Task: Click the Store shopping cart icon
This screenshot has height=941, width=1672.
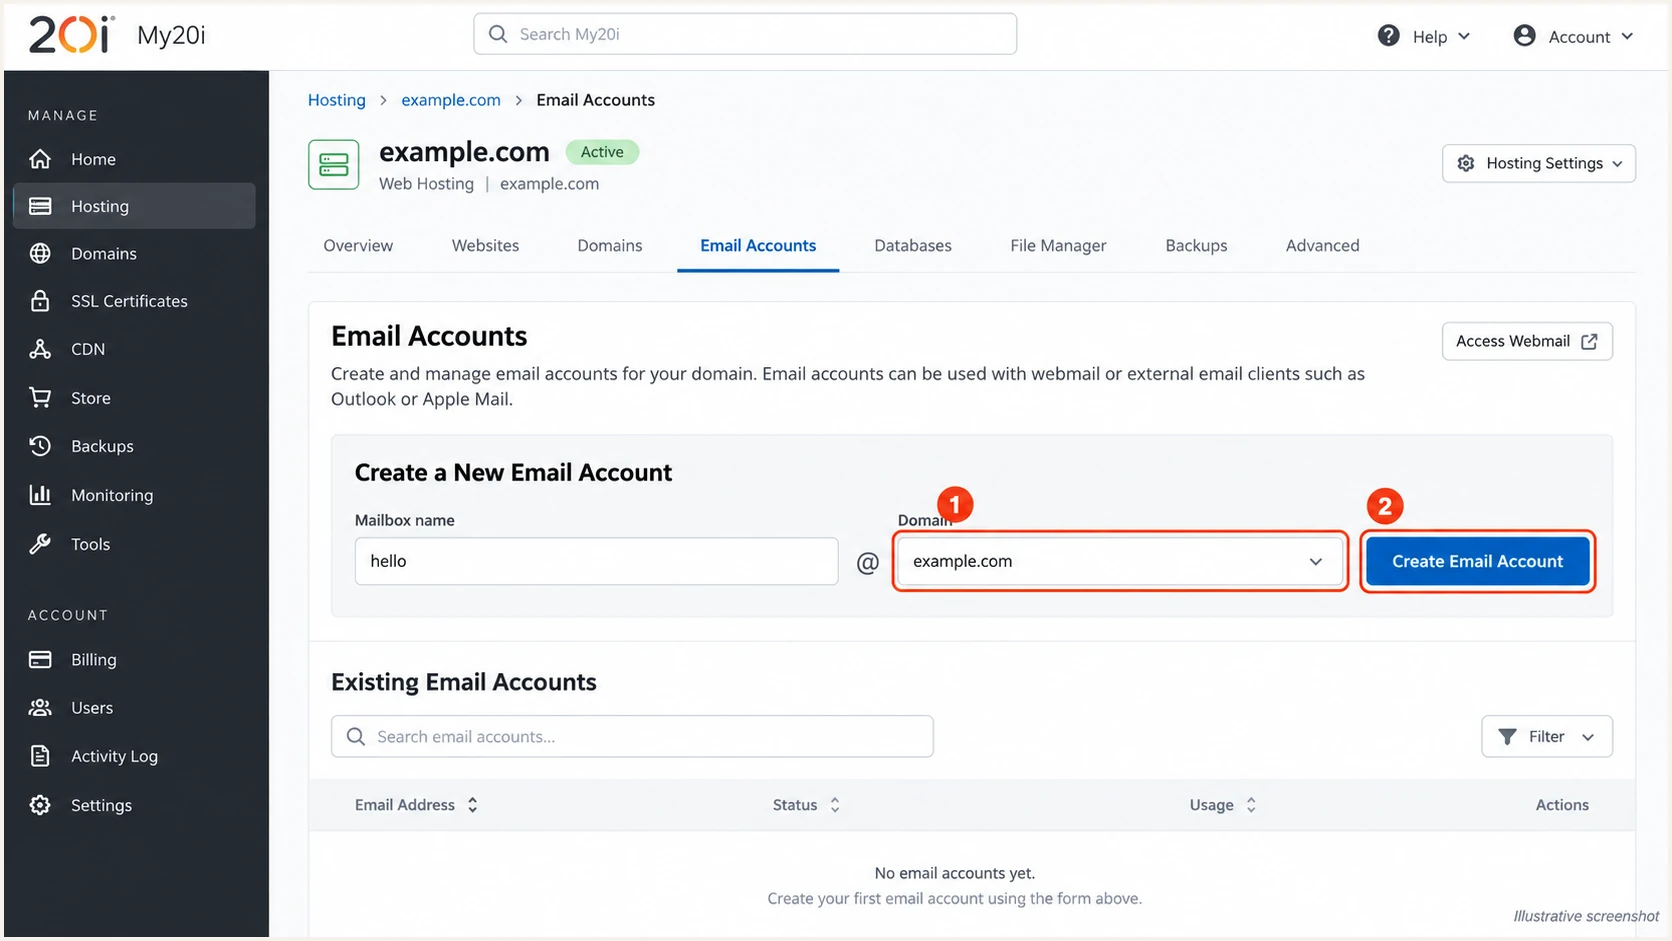Action: point(40,398)
